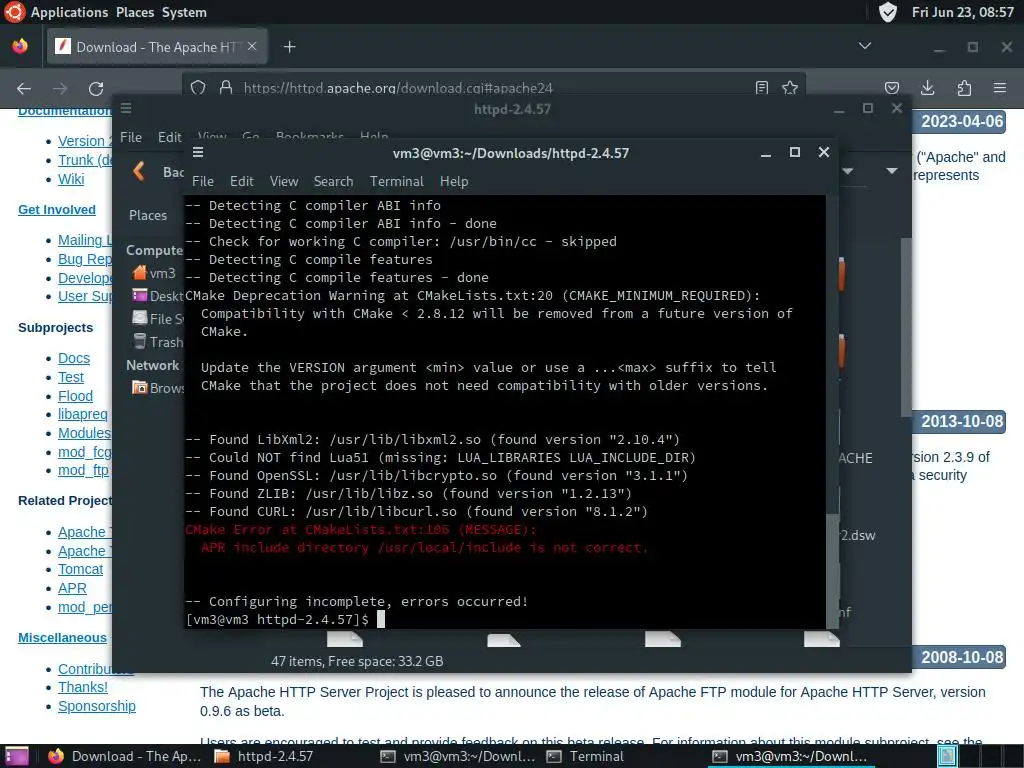Open a new Firefox tab
The height and width of the screenshot is (768, 1024).
(289, 46)
